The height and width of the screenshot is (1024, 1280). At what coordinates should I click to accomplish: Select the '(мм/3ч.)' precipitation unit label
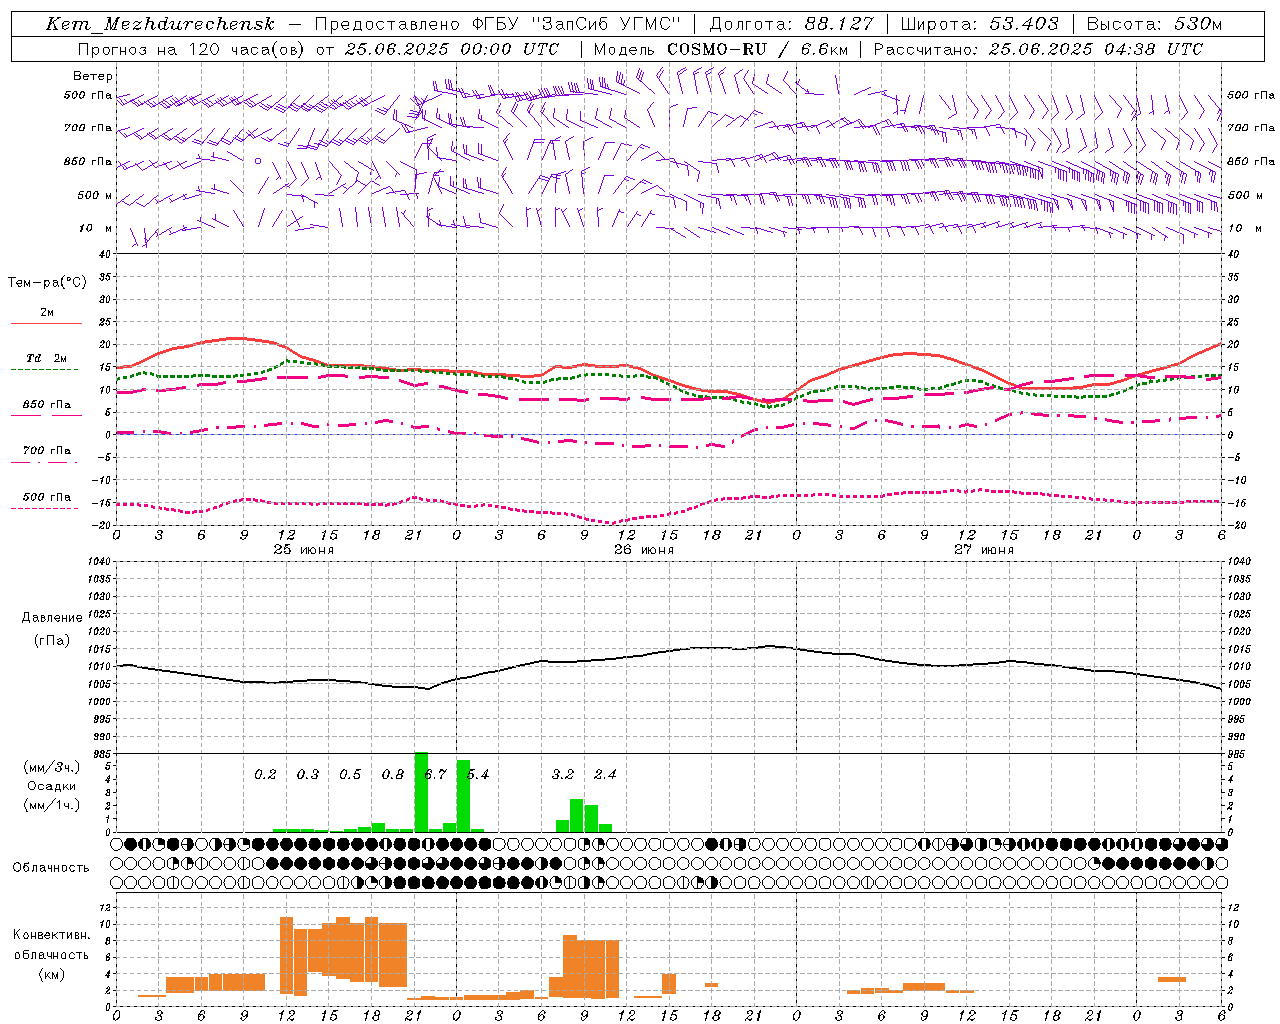(x=52, y=767)
